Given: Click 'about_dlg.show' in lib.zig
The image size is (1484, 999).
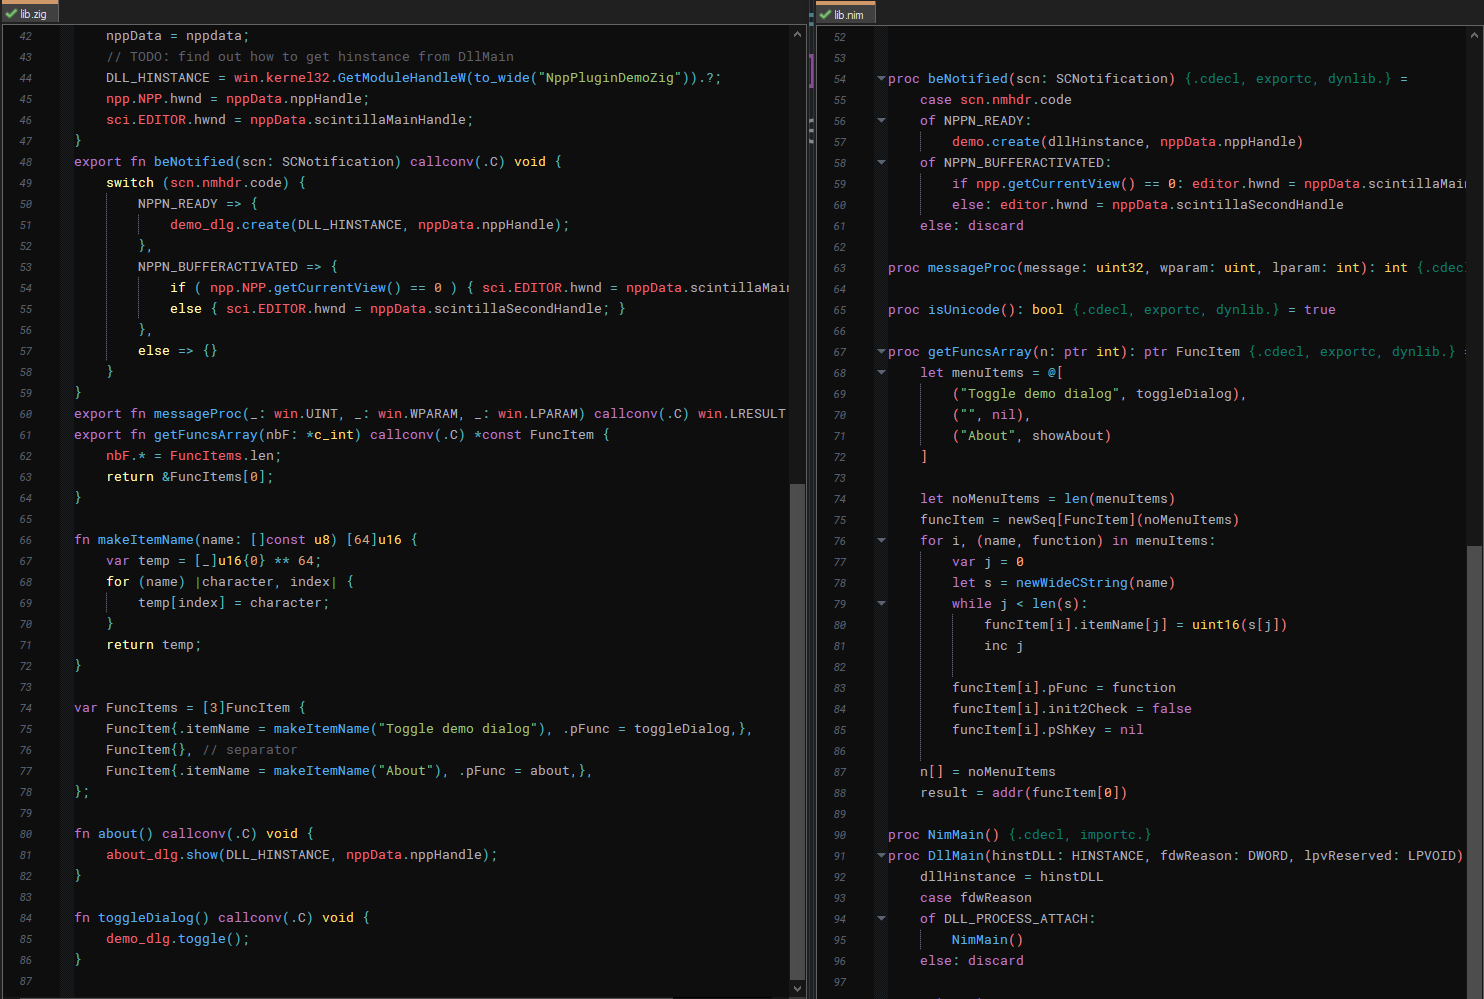Looking at the screenshot, I should coord(162,855).
